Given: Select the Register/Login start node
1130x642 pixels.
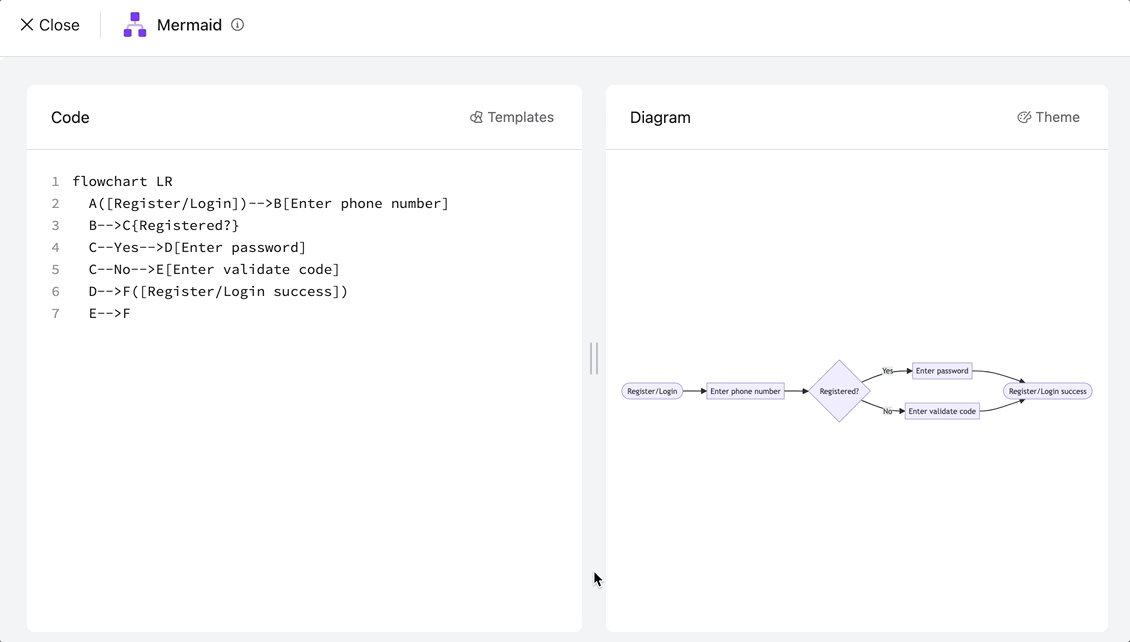Looking at the screenshot, I should pos(652,391).
